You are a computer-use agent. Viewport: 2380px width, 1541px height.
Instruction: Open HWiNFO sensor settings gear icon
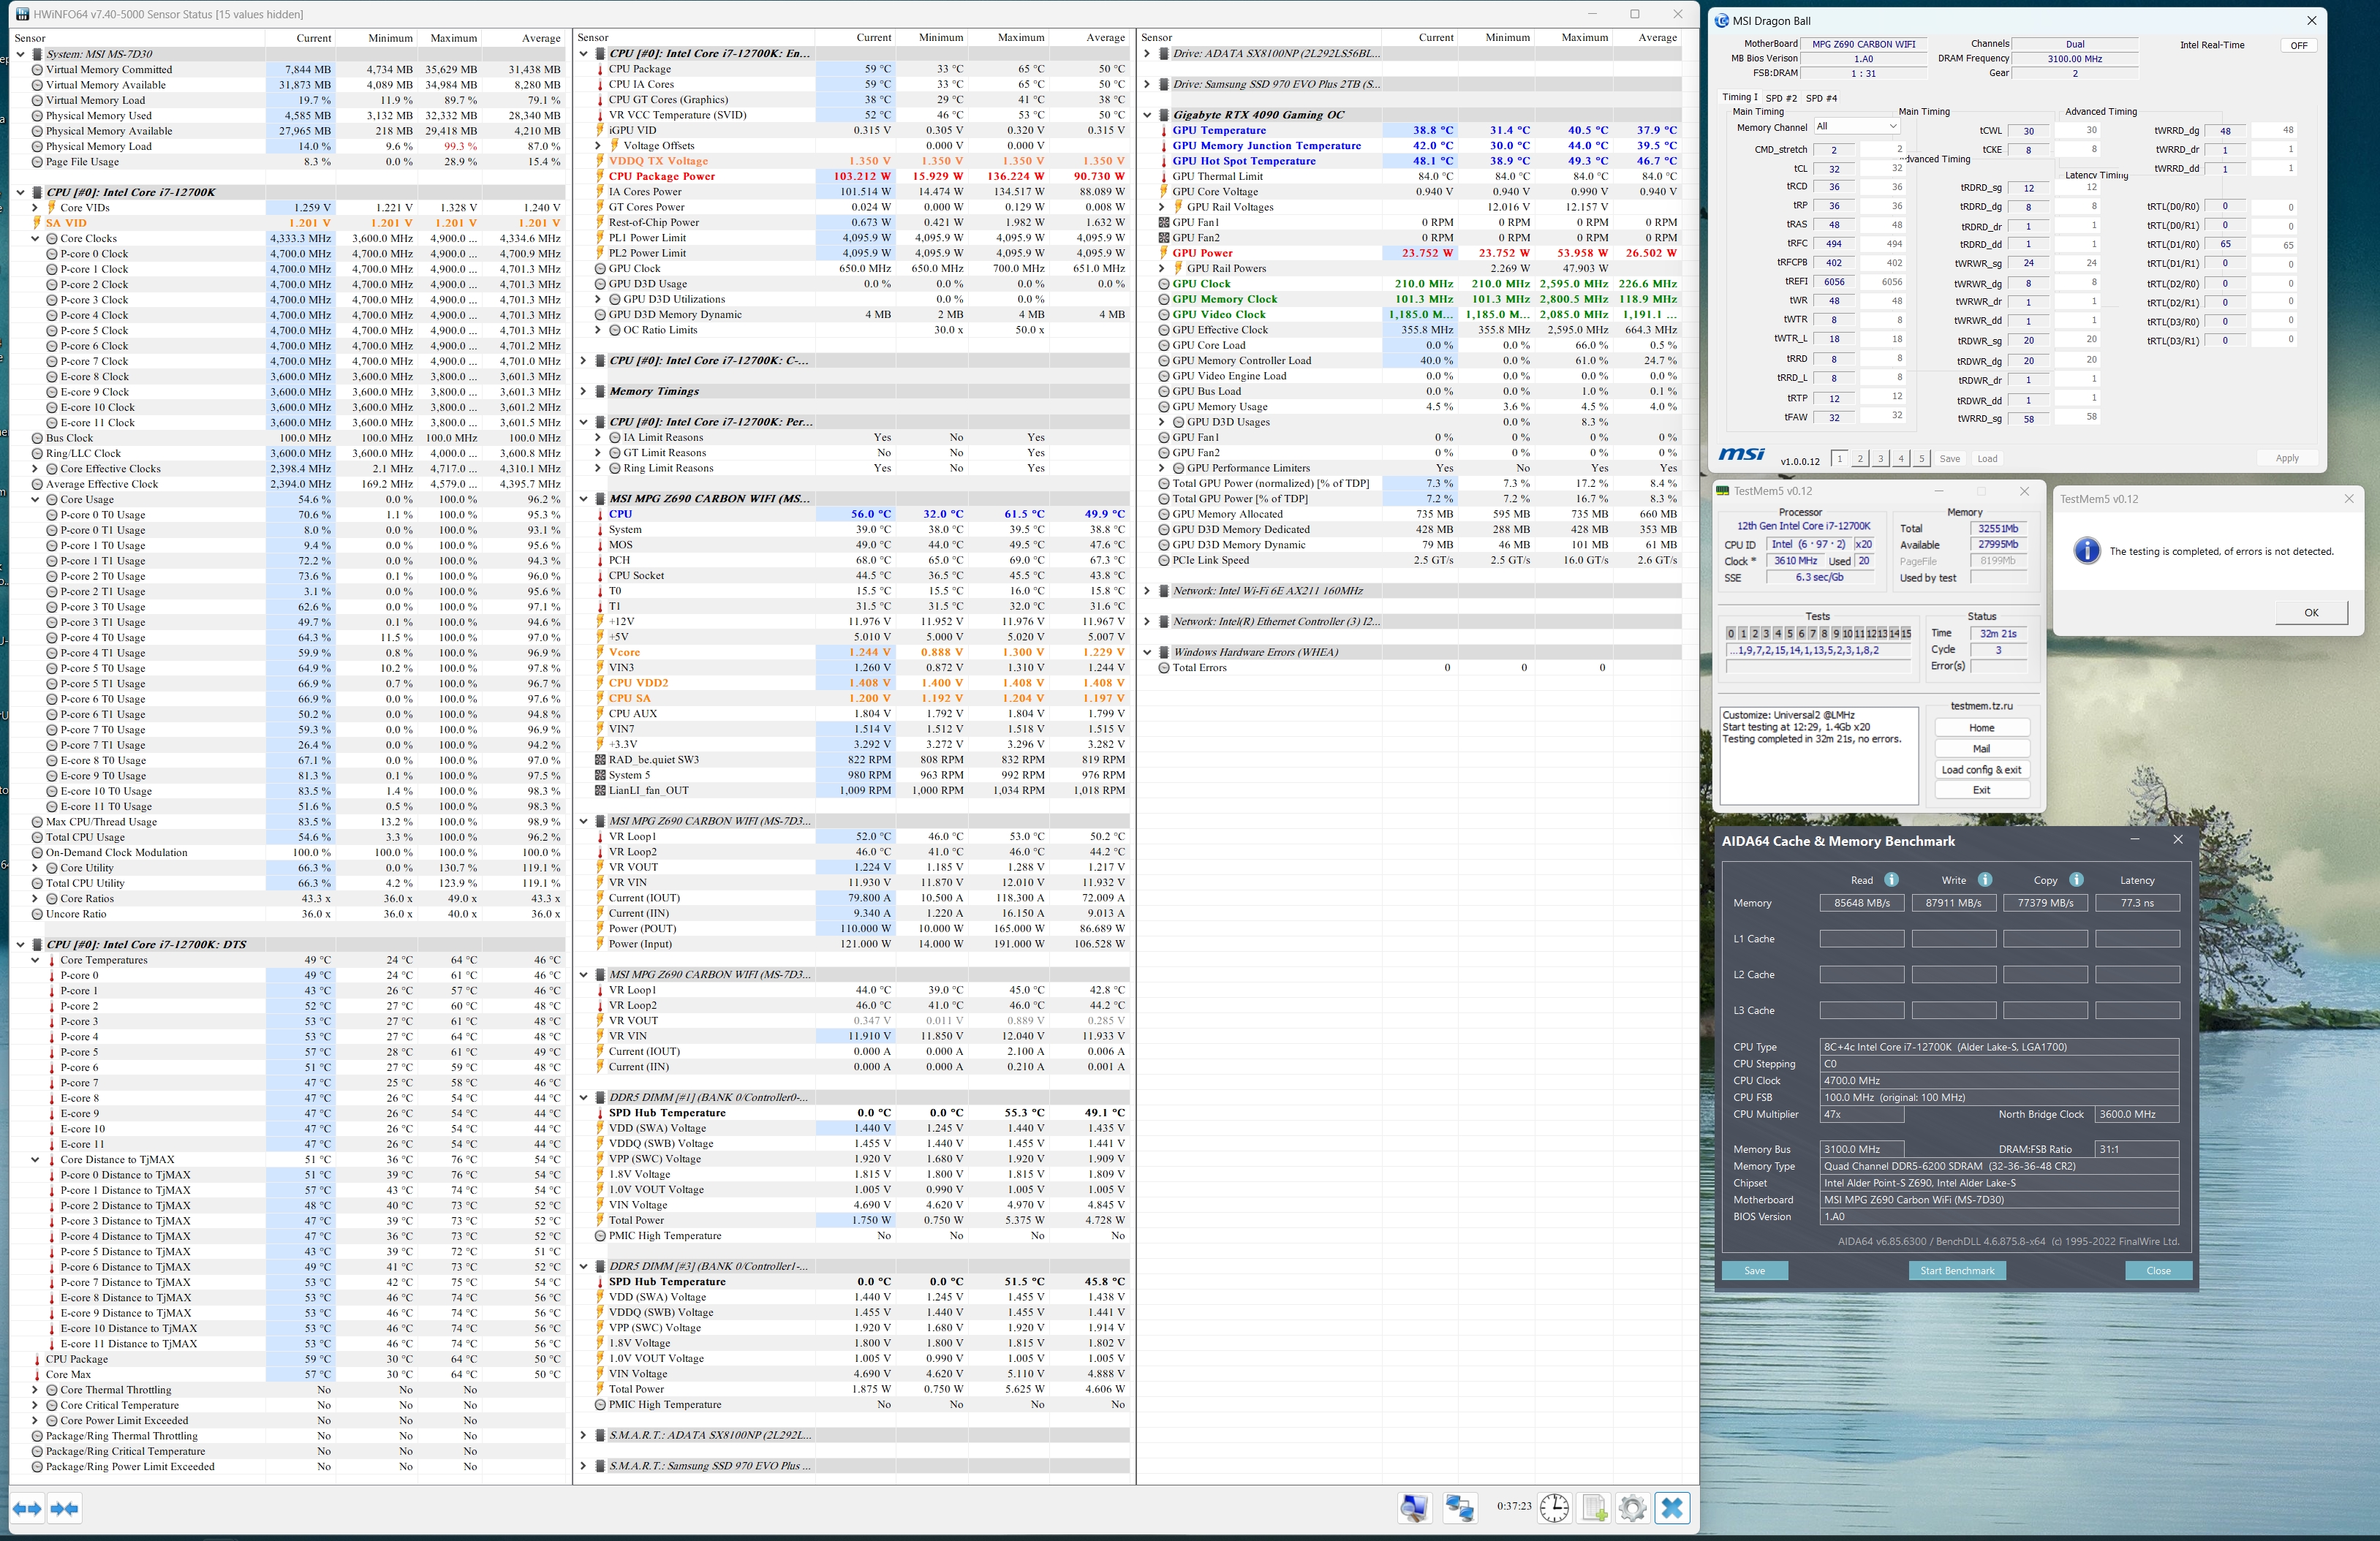1632,1507
